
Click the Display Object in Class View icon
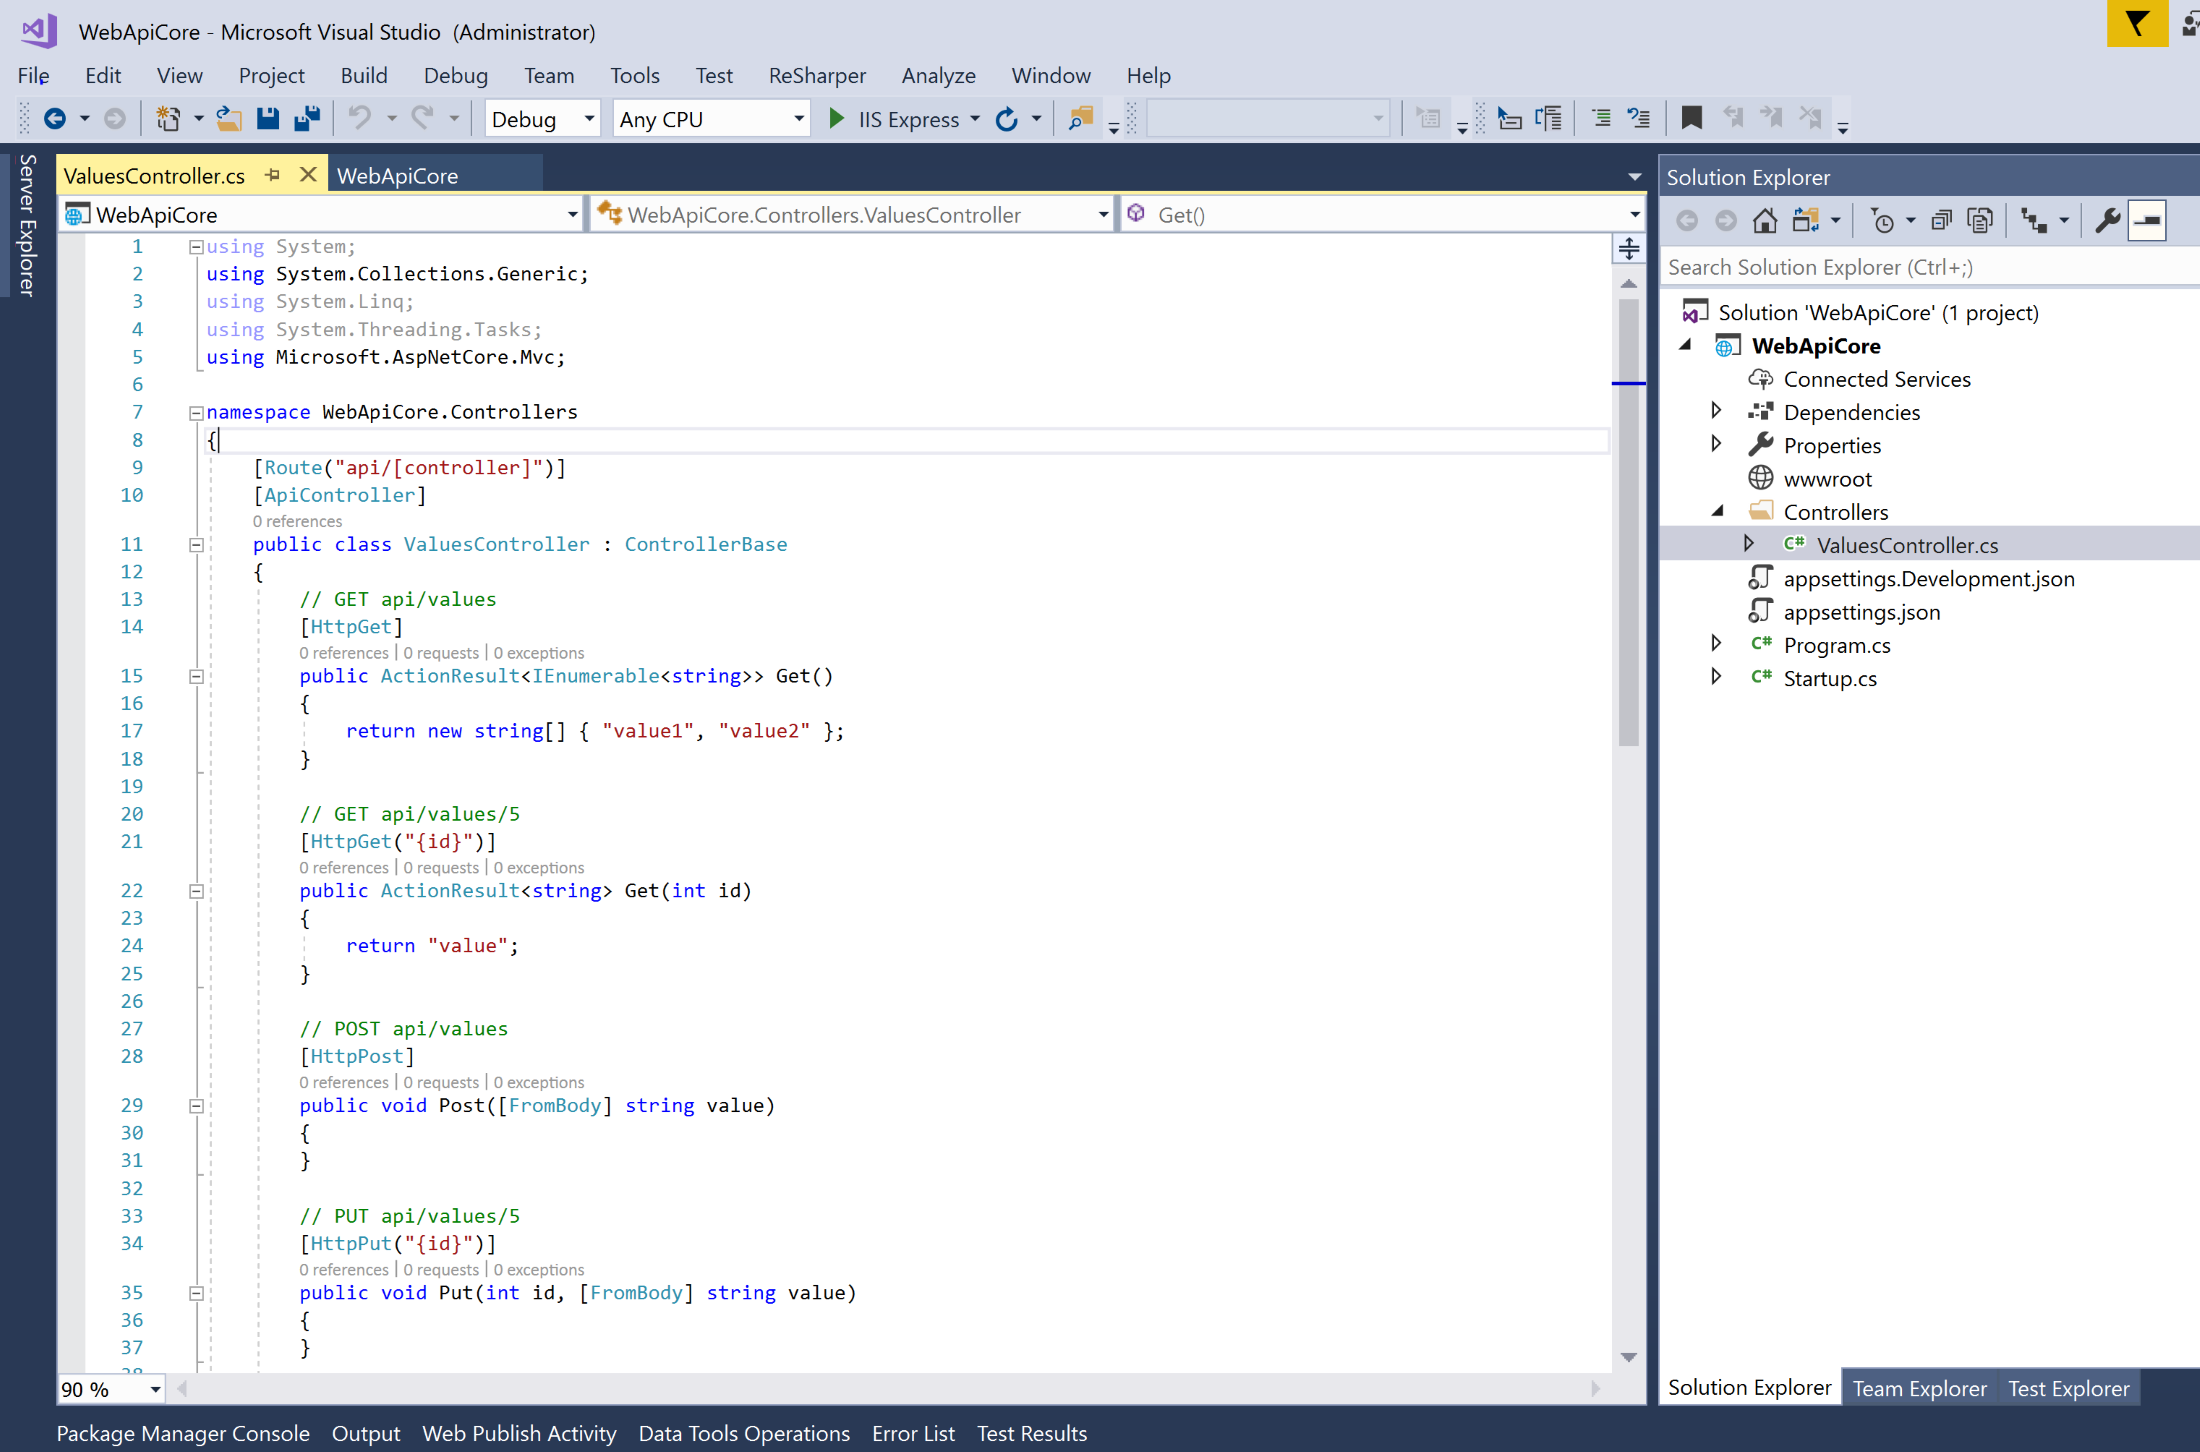pyautogui.click(x=1510, y=119)
